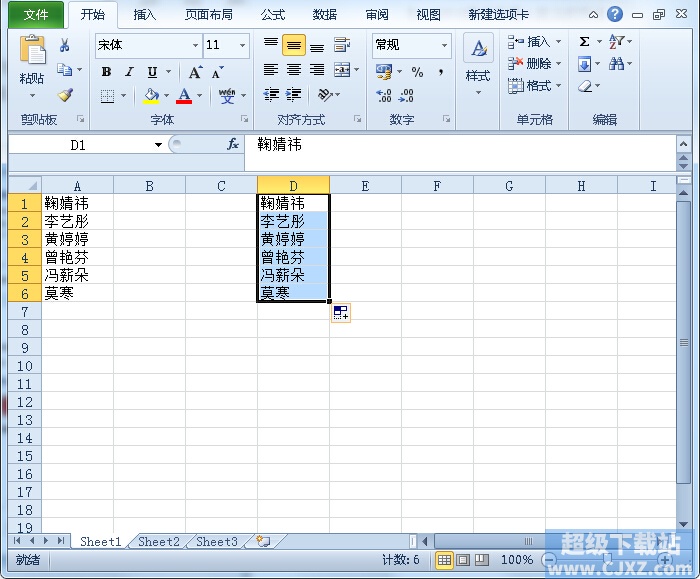Open the 文件 file button
700x579 pixels.
point(35,15)
